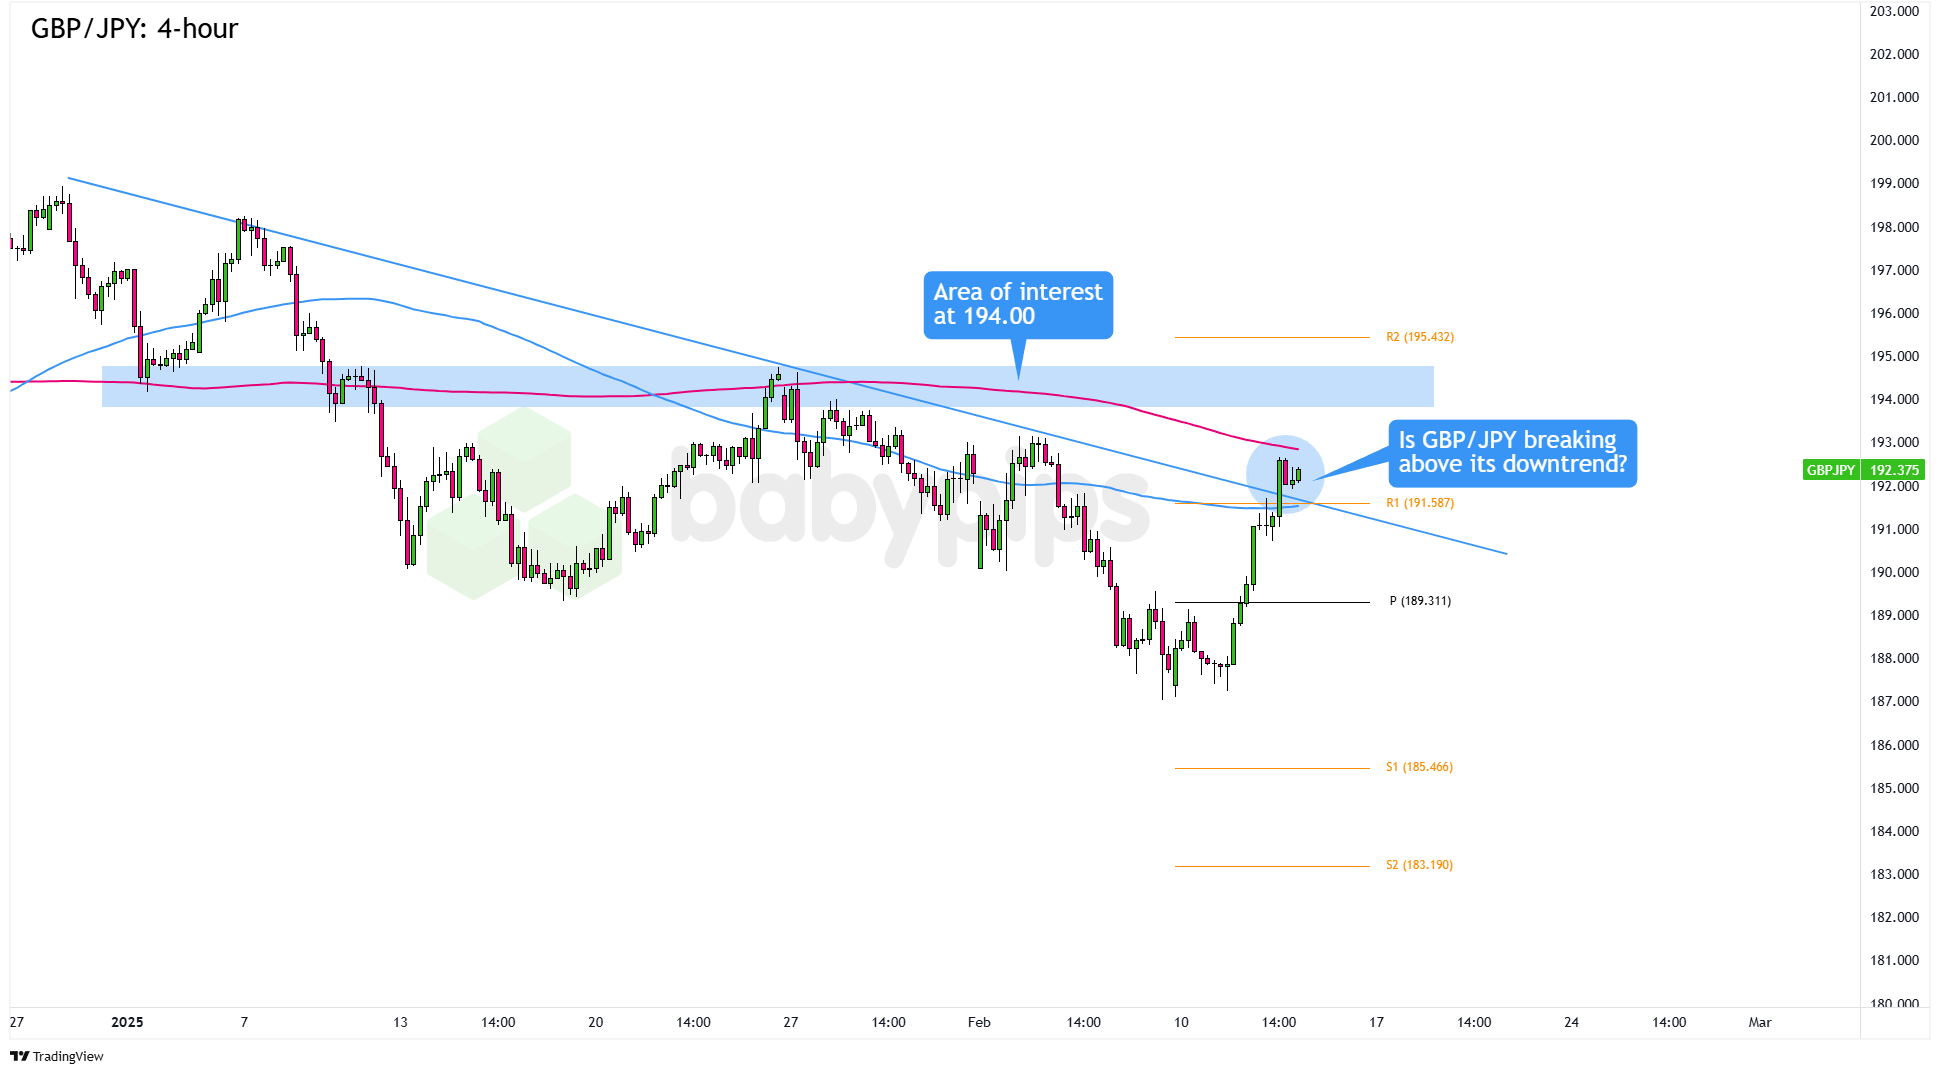Click the 13 date label on the time axis

coord(401,1022)
